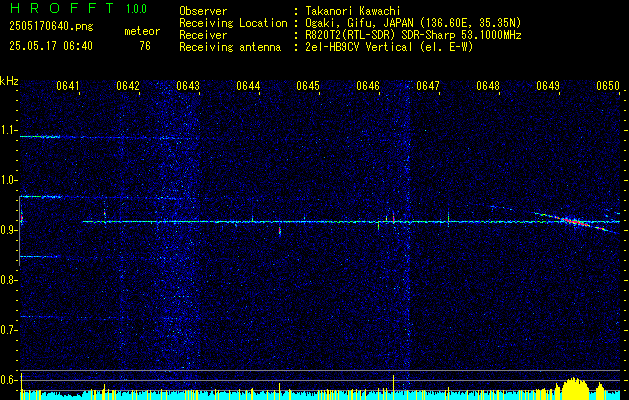Click observer name Takanori Kawachi
The width and height of the screenshot is (629, 400).
pos(353,11)
